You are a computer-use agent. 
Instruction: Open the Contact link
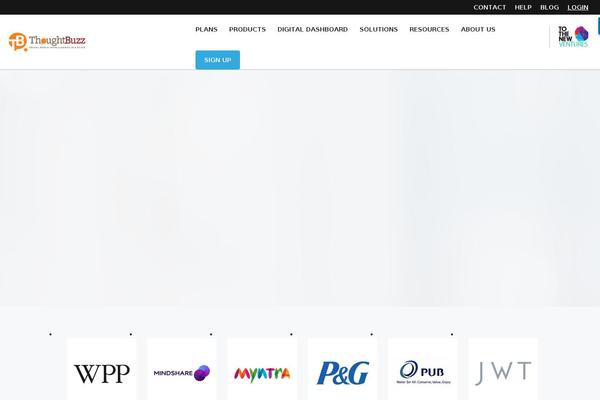(x=489, y=7)
